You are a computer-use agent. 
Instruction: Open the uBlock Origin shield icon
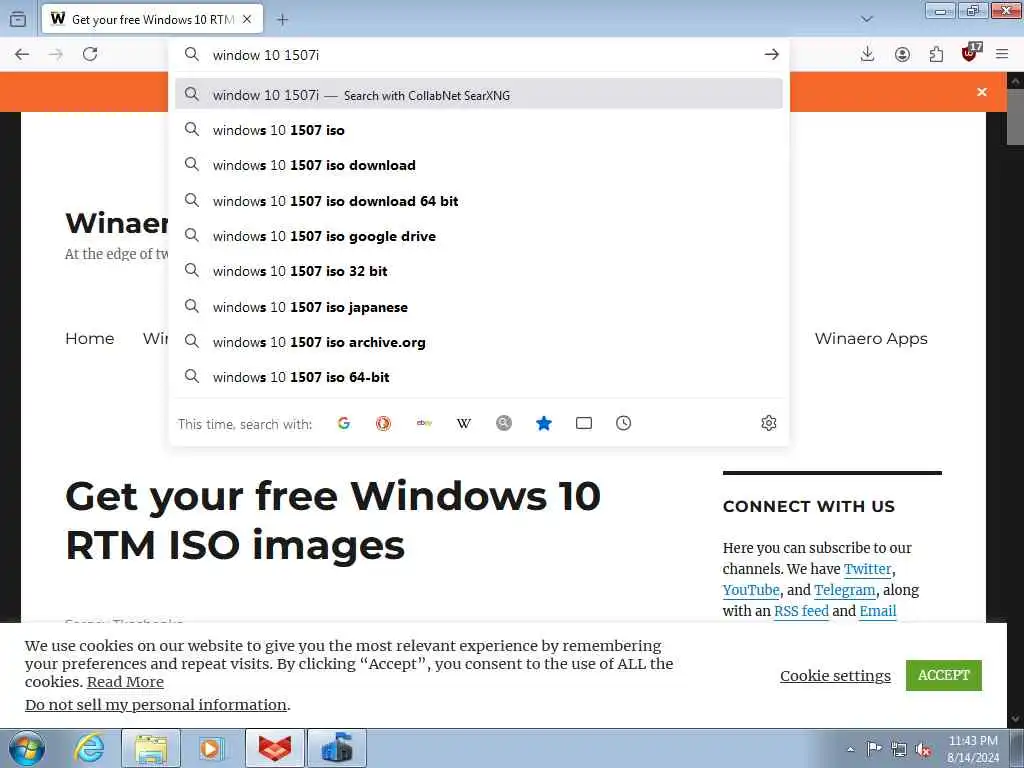point(970,53)
